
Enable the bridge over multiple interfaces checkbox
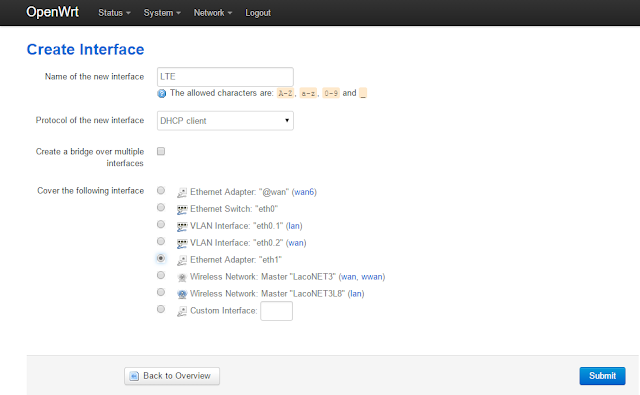click(x=161, y=151)
